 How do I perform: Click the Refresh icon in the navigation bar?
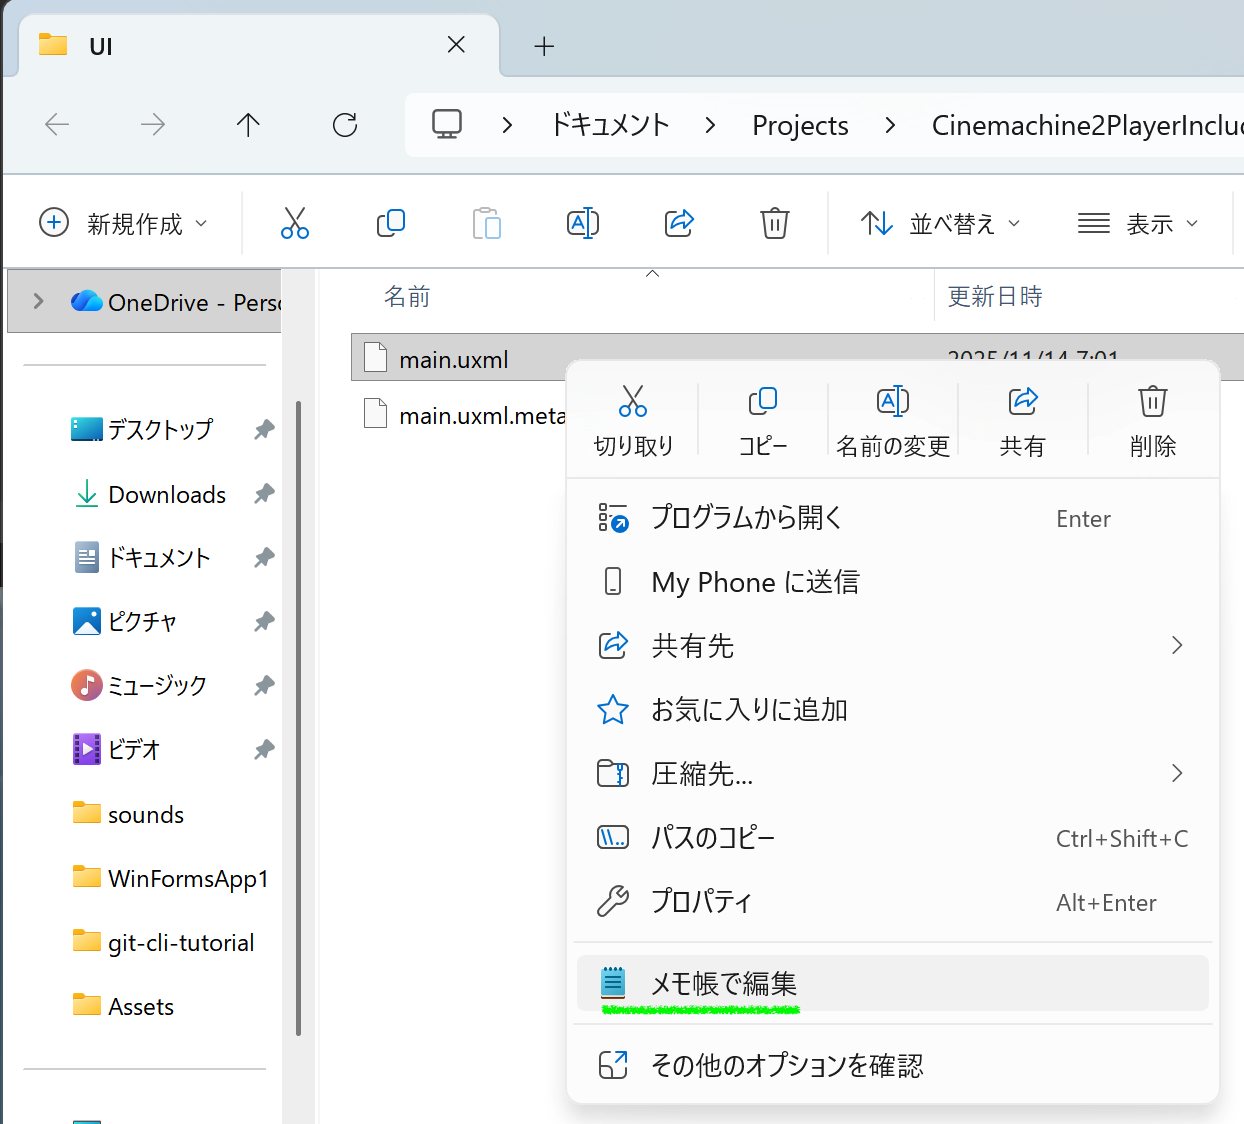point(345,125)
